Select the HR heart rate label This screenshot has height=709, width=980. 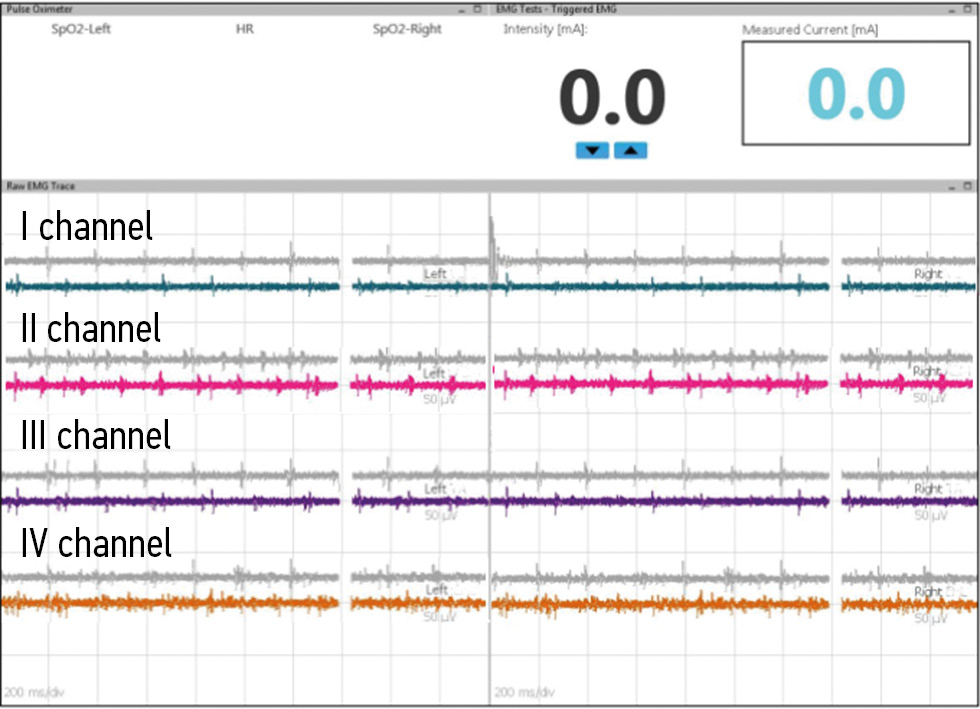pyautogui.click(x=244, y=29)
